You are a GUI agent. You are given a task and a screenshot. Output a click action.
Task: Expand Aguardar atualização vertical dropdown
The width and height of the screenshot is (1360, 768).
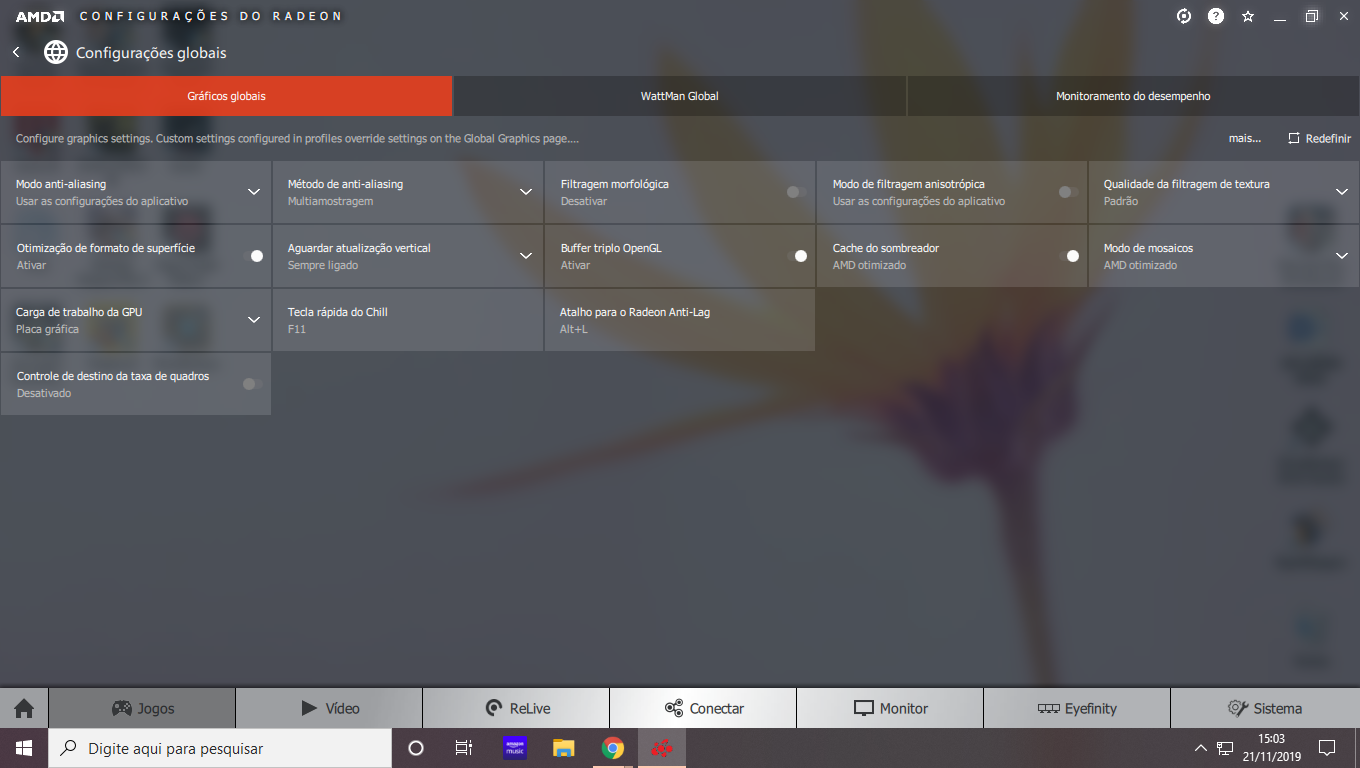(x=526, y=256)
